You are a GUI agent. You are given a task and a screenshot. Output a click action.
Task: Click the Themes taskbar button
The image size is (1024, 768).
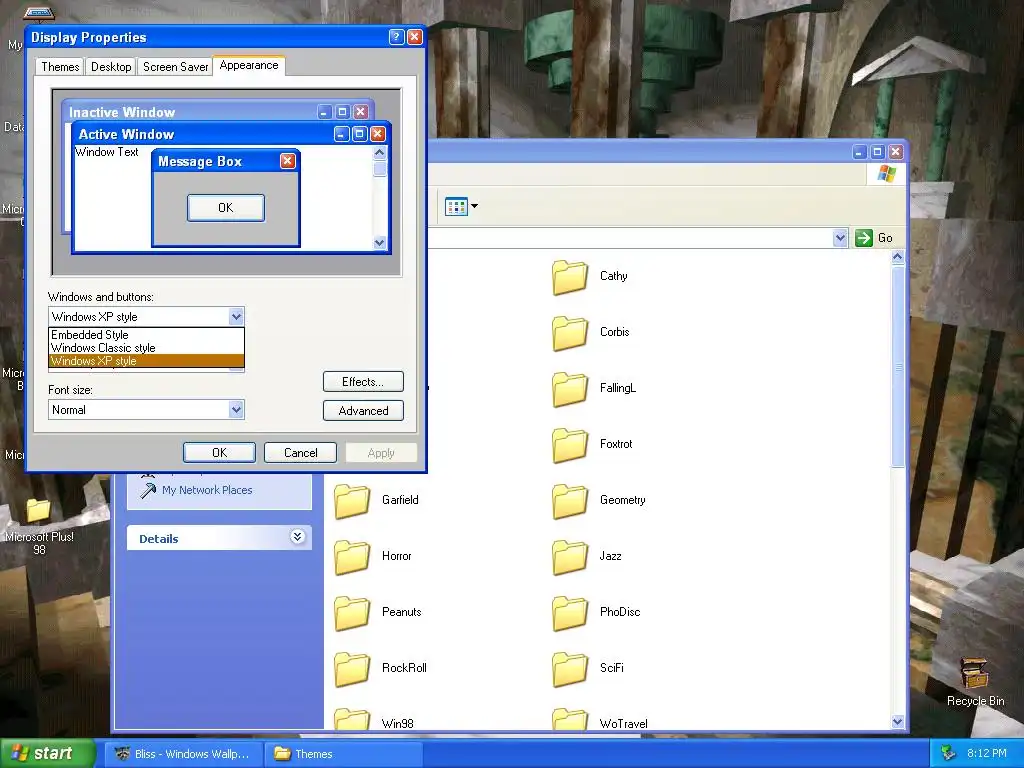point(344,754)
